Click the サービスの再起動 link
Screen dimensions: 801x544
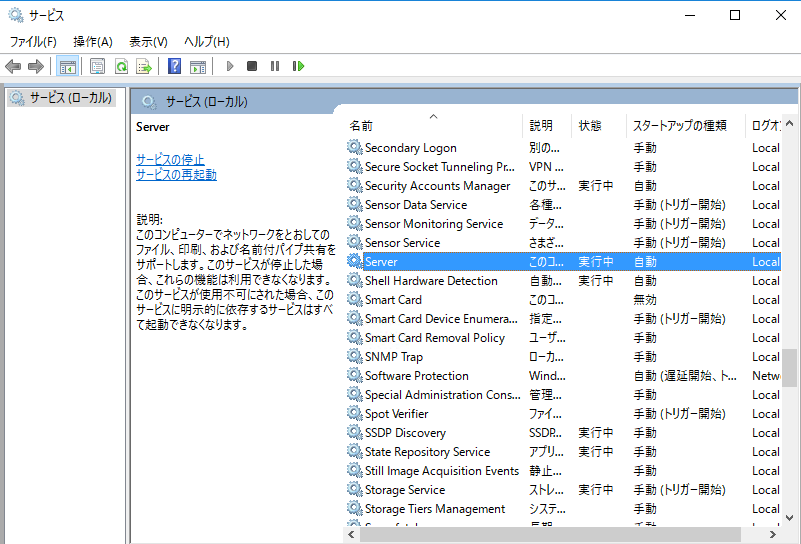point(176,174)
